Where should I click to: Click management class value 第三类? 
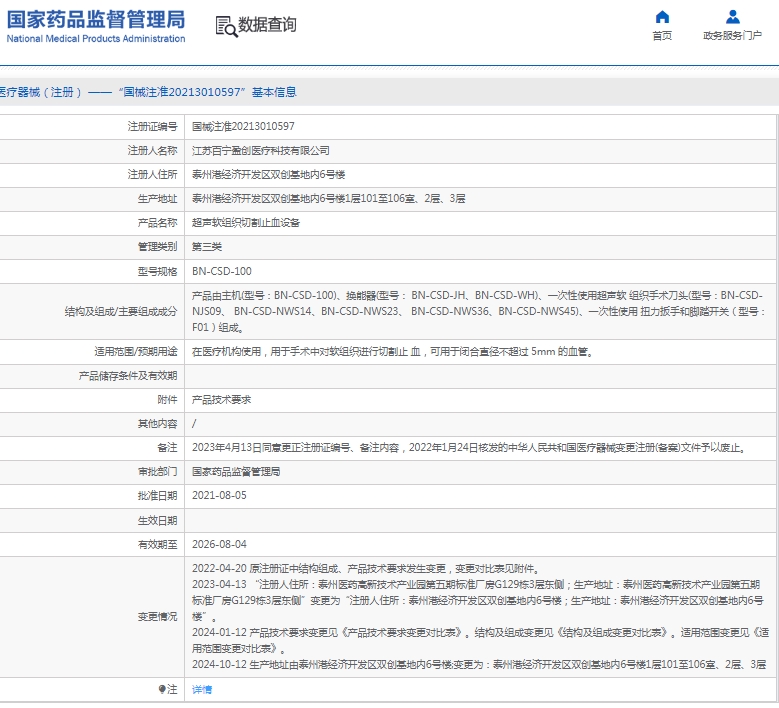pos(207,247)
